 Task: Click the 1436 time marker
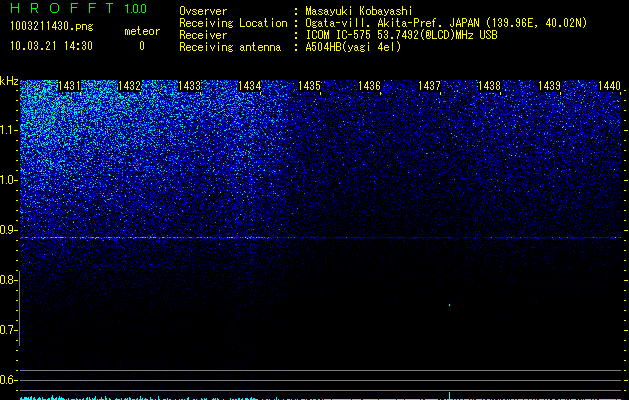pos(369,86)
